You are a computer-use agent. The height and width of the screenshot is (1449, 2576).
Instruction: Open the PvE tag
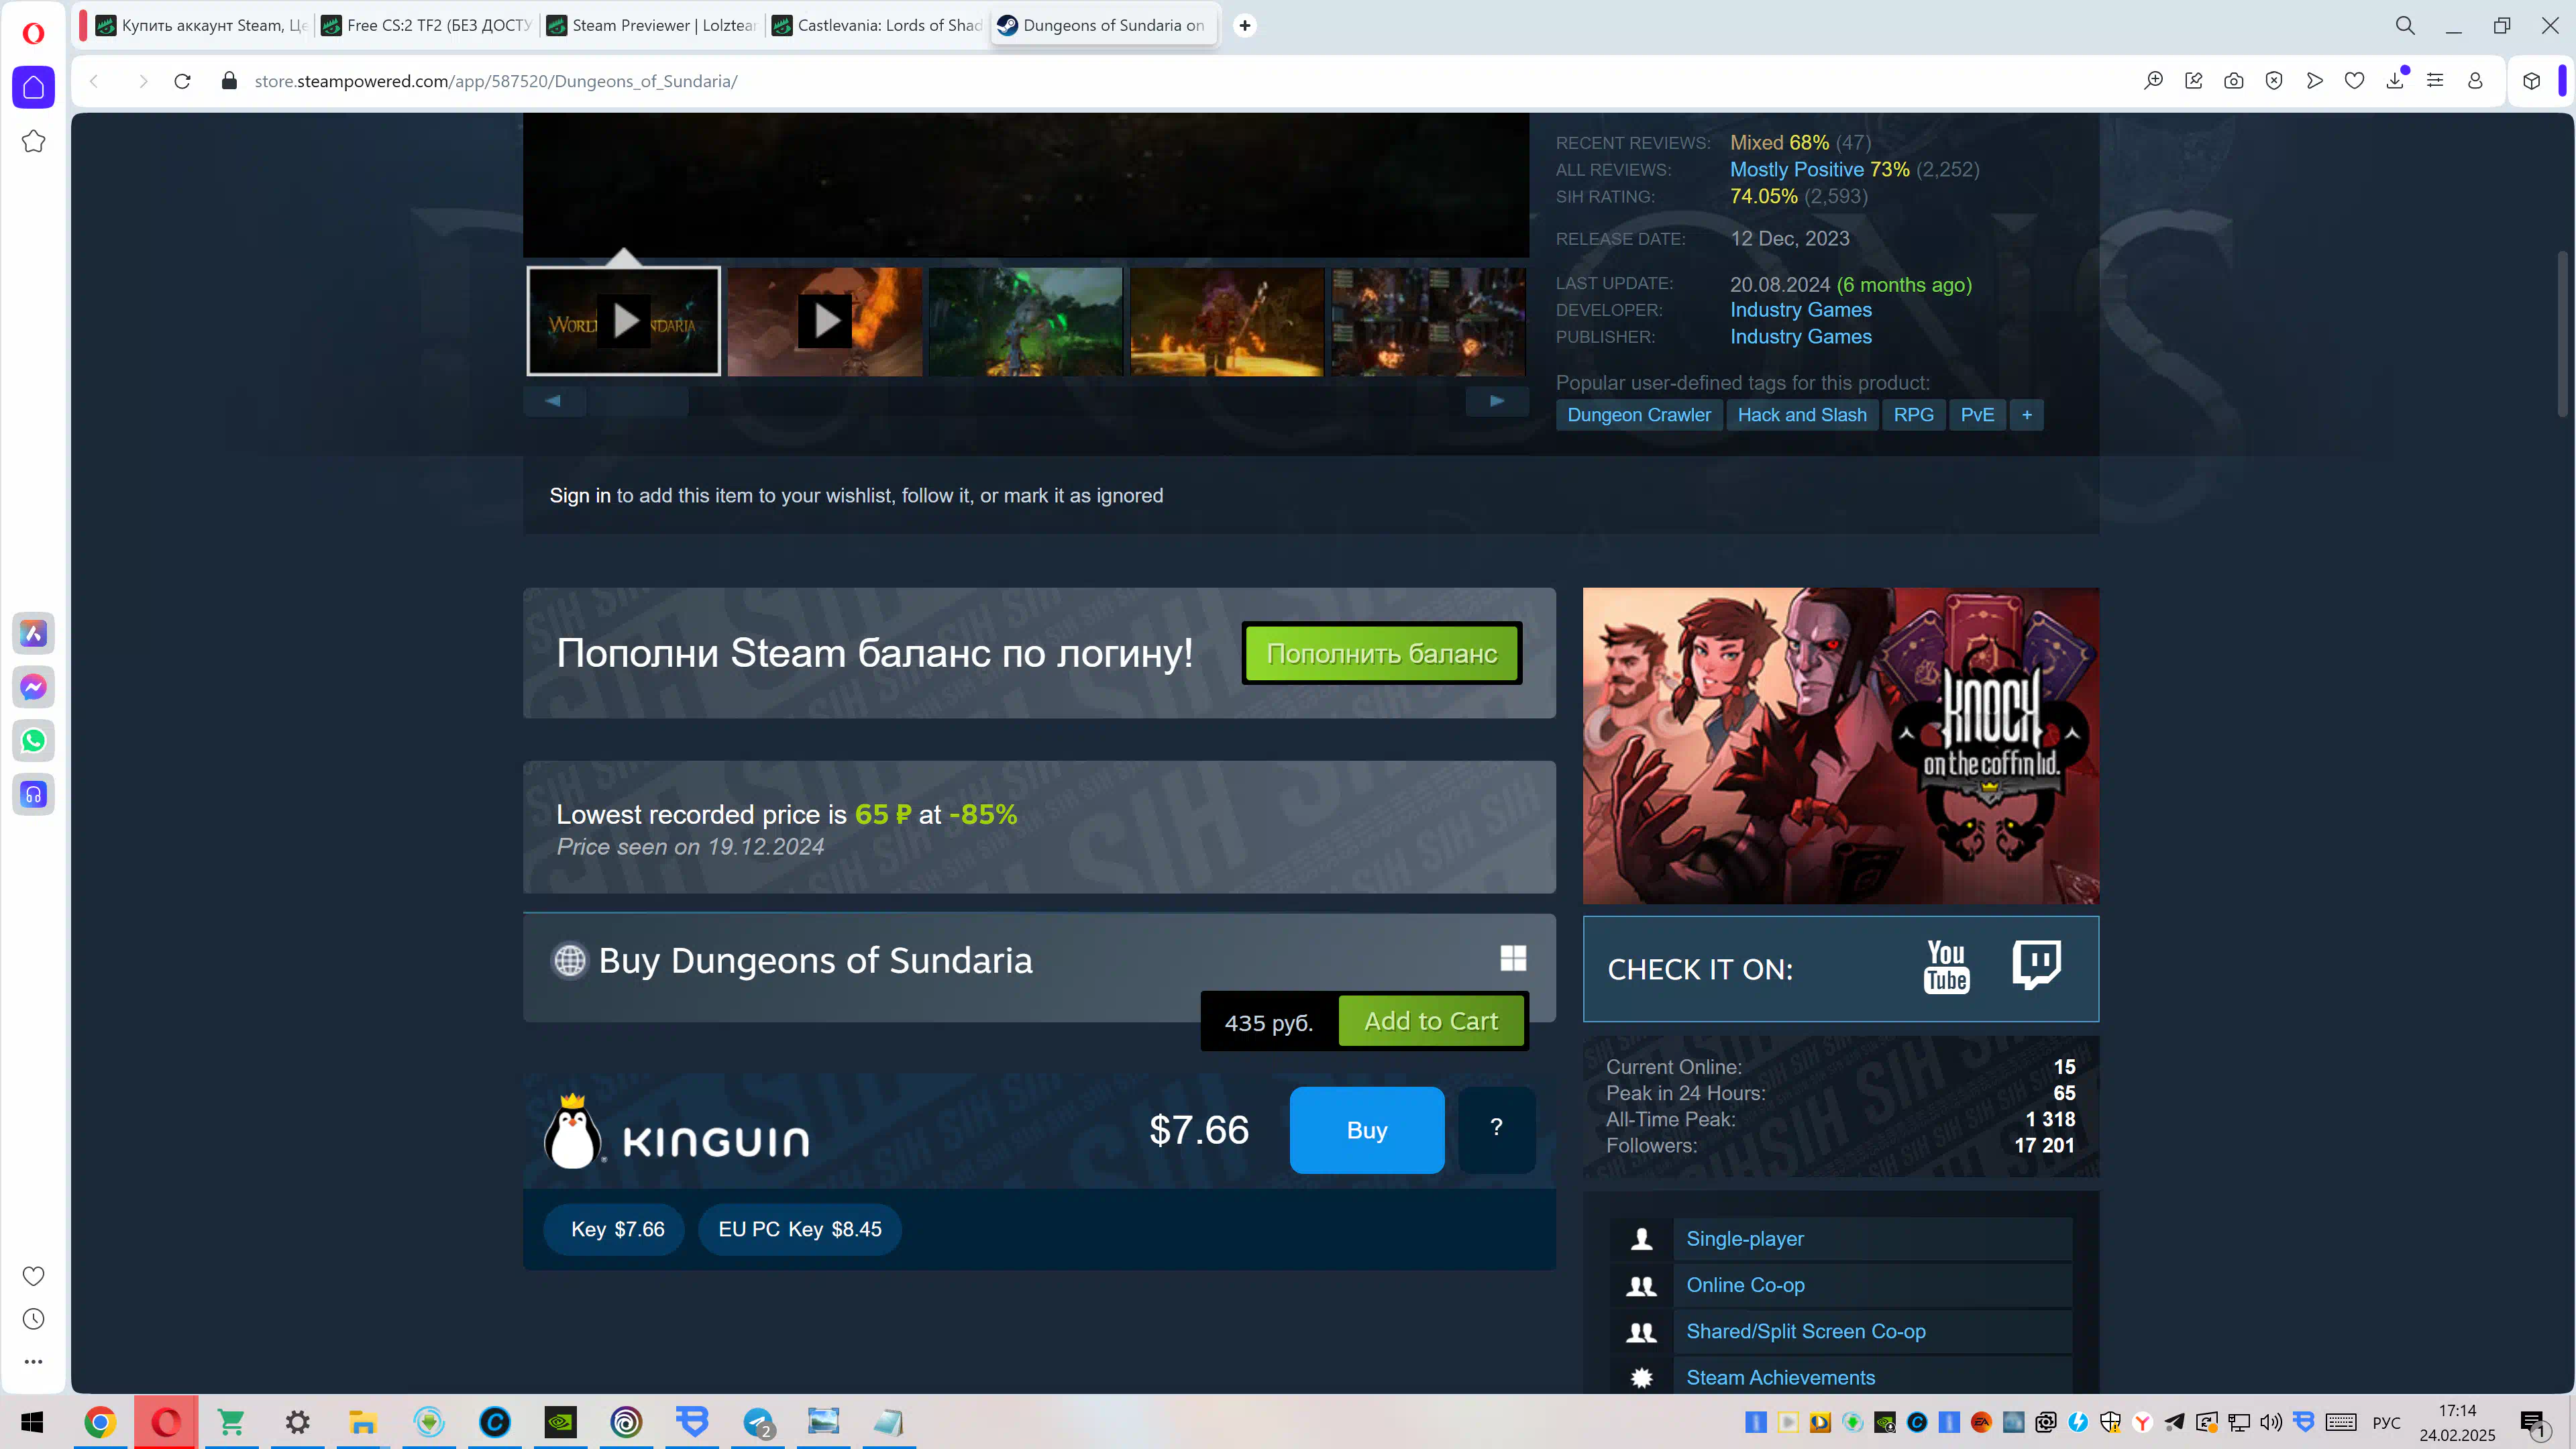1977,415
